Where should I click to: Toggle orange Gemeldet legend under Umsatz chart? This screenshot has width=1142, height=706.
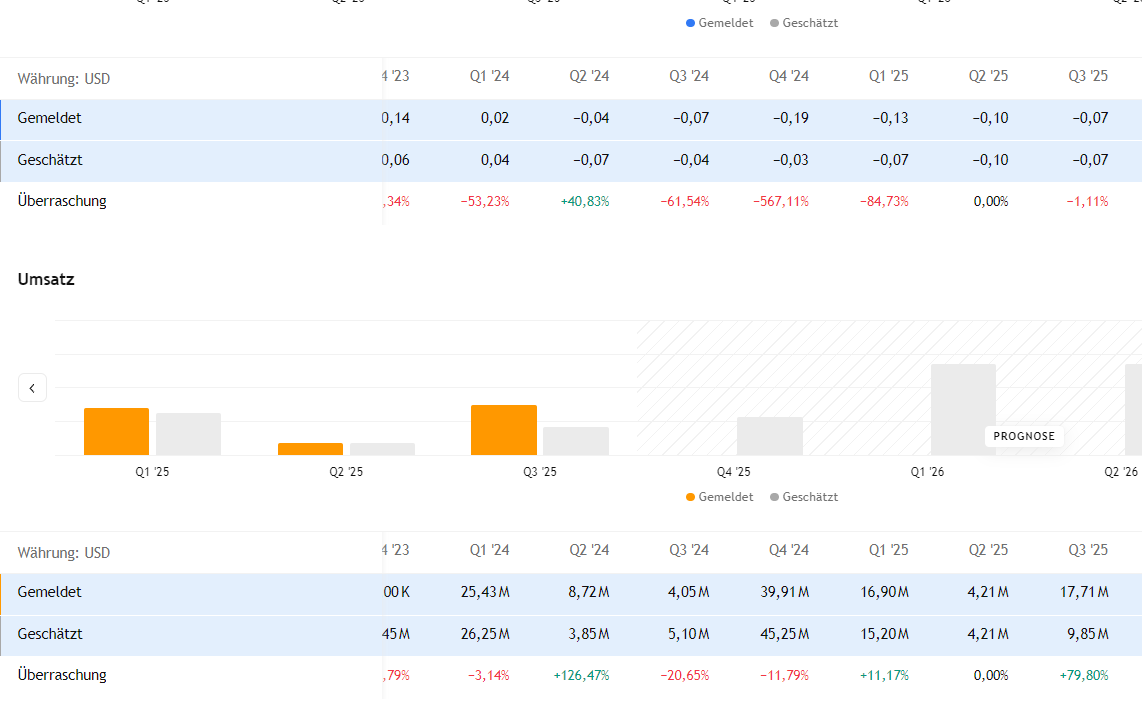720,497
